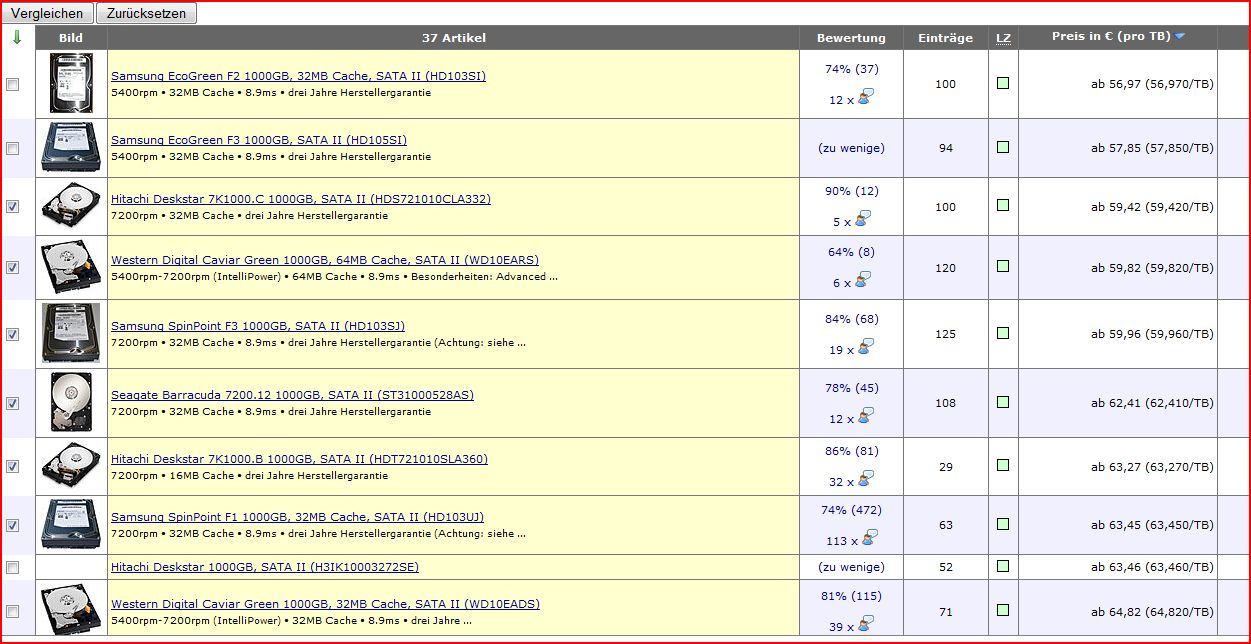Uncheck the Seagate Barracuda 7200.12 checkbox
The height and width of the screenshot is (644, 1251).
(12, 404)
